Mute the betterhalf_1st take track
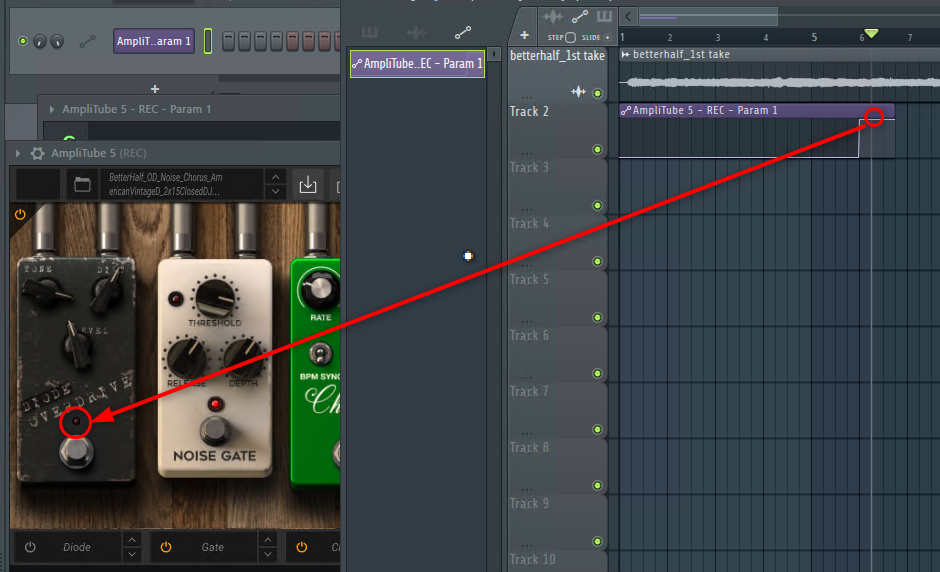The height and width of the screenshot is (572, 940). (597, 94)
